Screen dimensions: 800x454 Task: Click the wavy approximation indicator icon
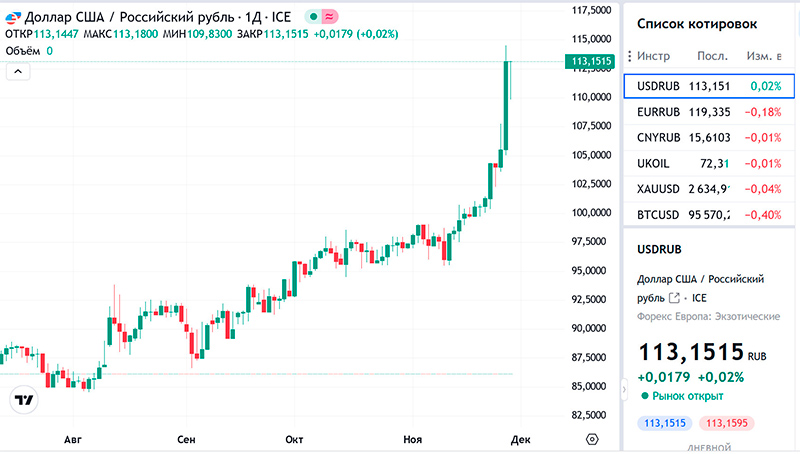pyautogui.click(x=329, y=17)
